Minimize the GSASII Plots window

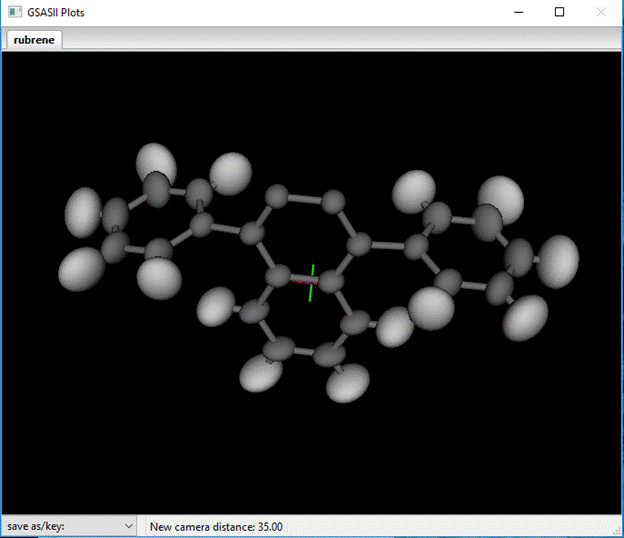click(x=517, y=12)
